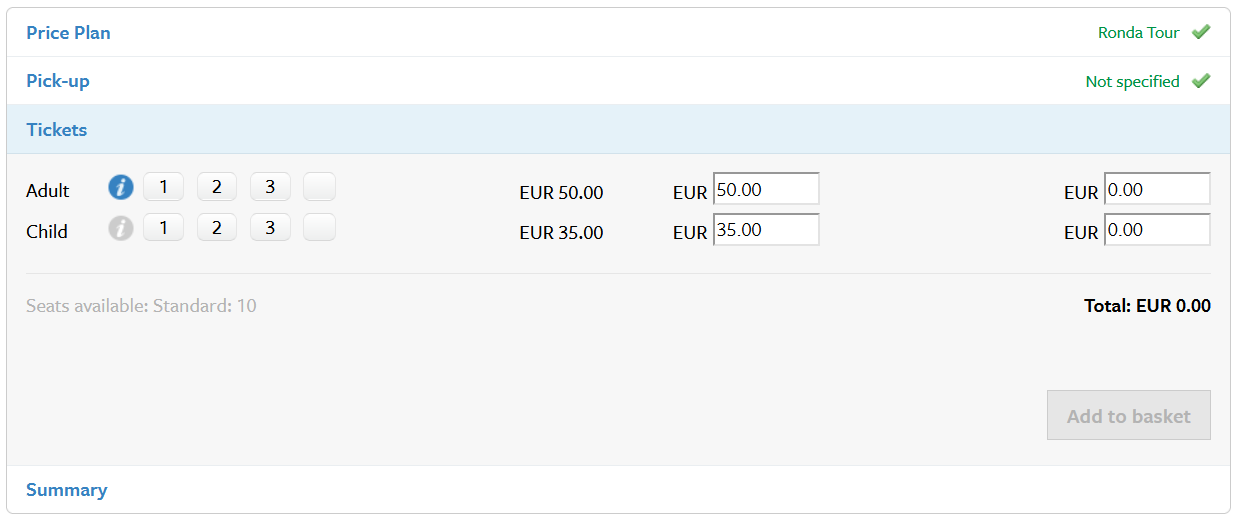Click the blank Child quantity box
The width and height of the screenshot is (1243, 522).
tap(319, 227)
